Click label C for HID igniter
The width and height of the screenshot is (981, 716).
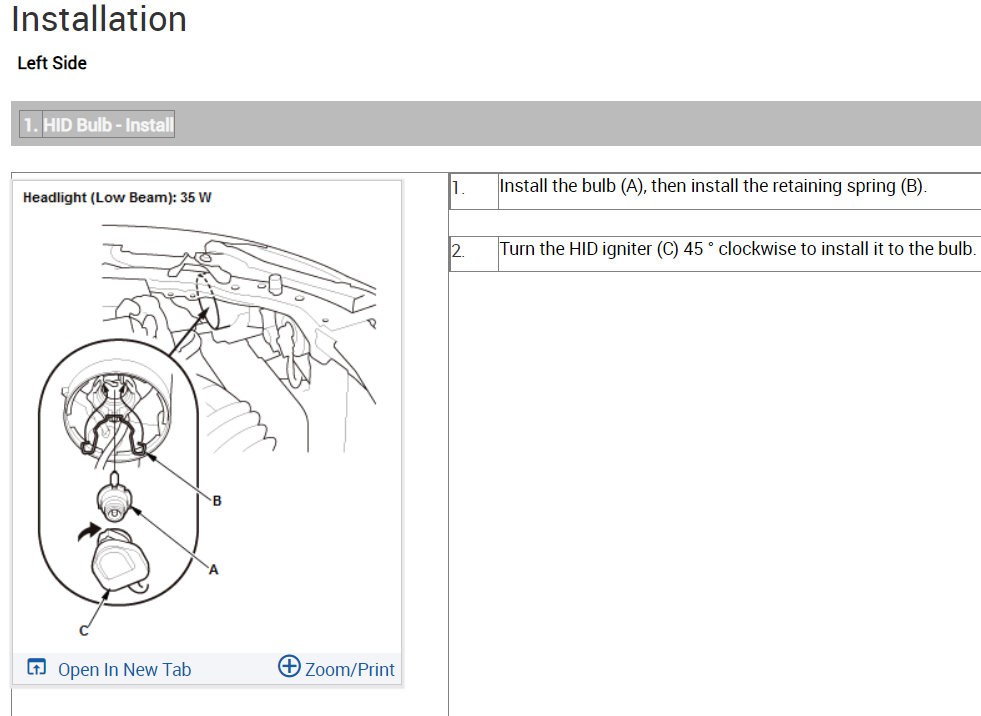[x=84, y=631]
